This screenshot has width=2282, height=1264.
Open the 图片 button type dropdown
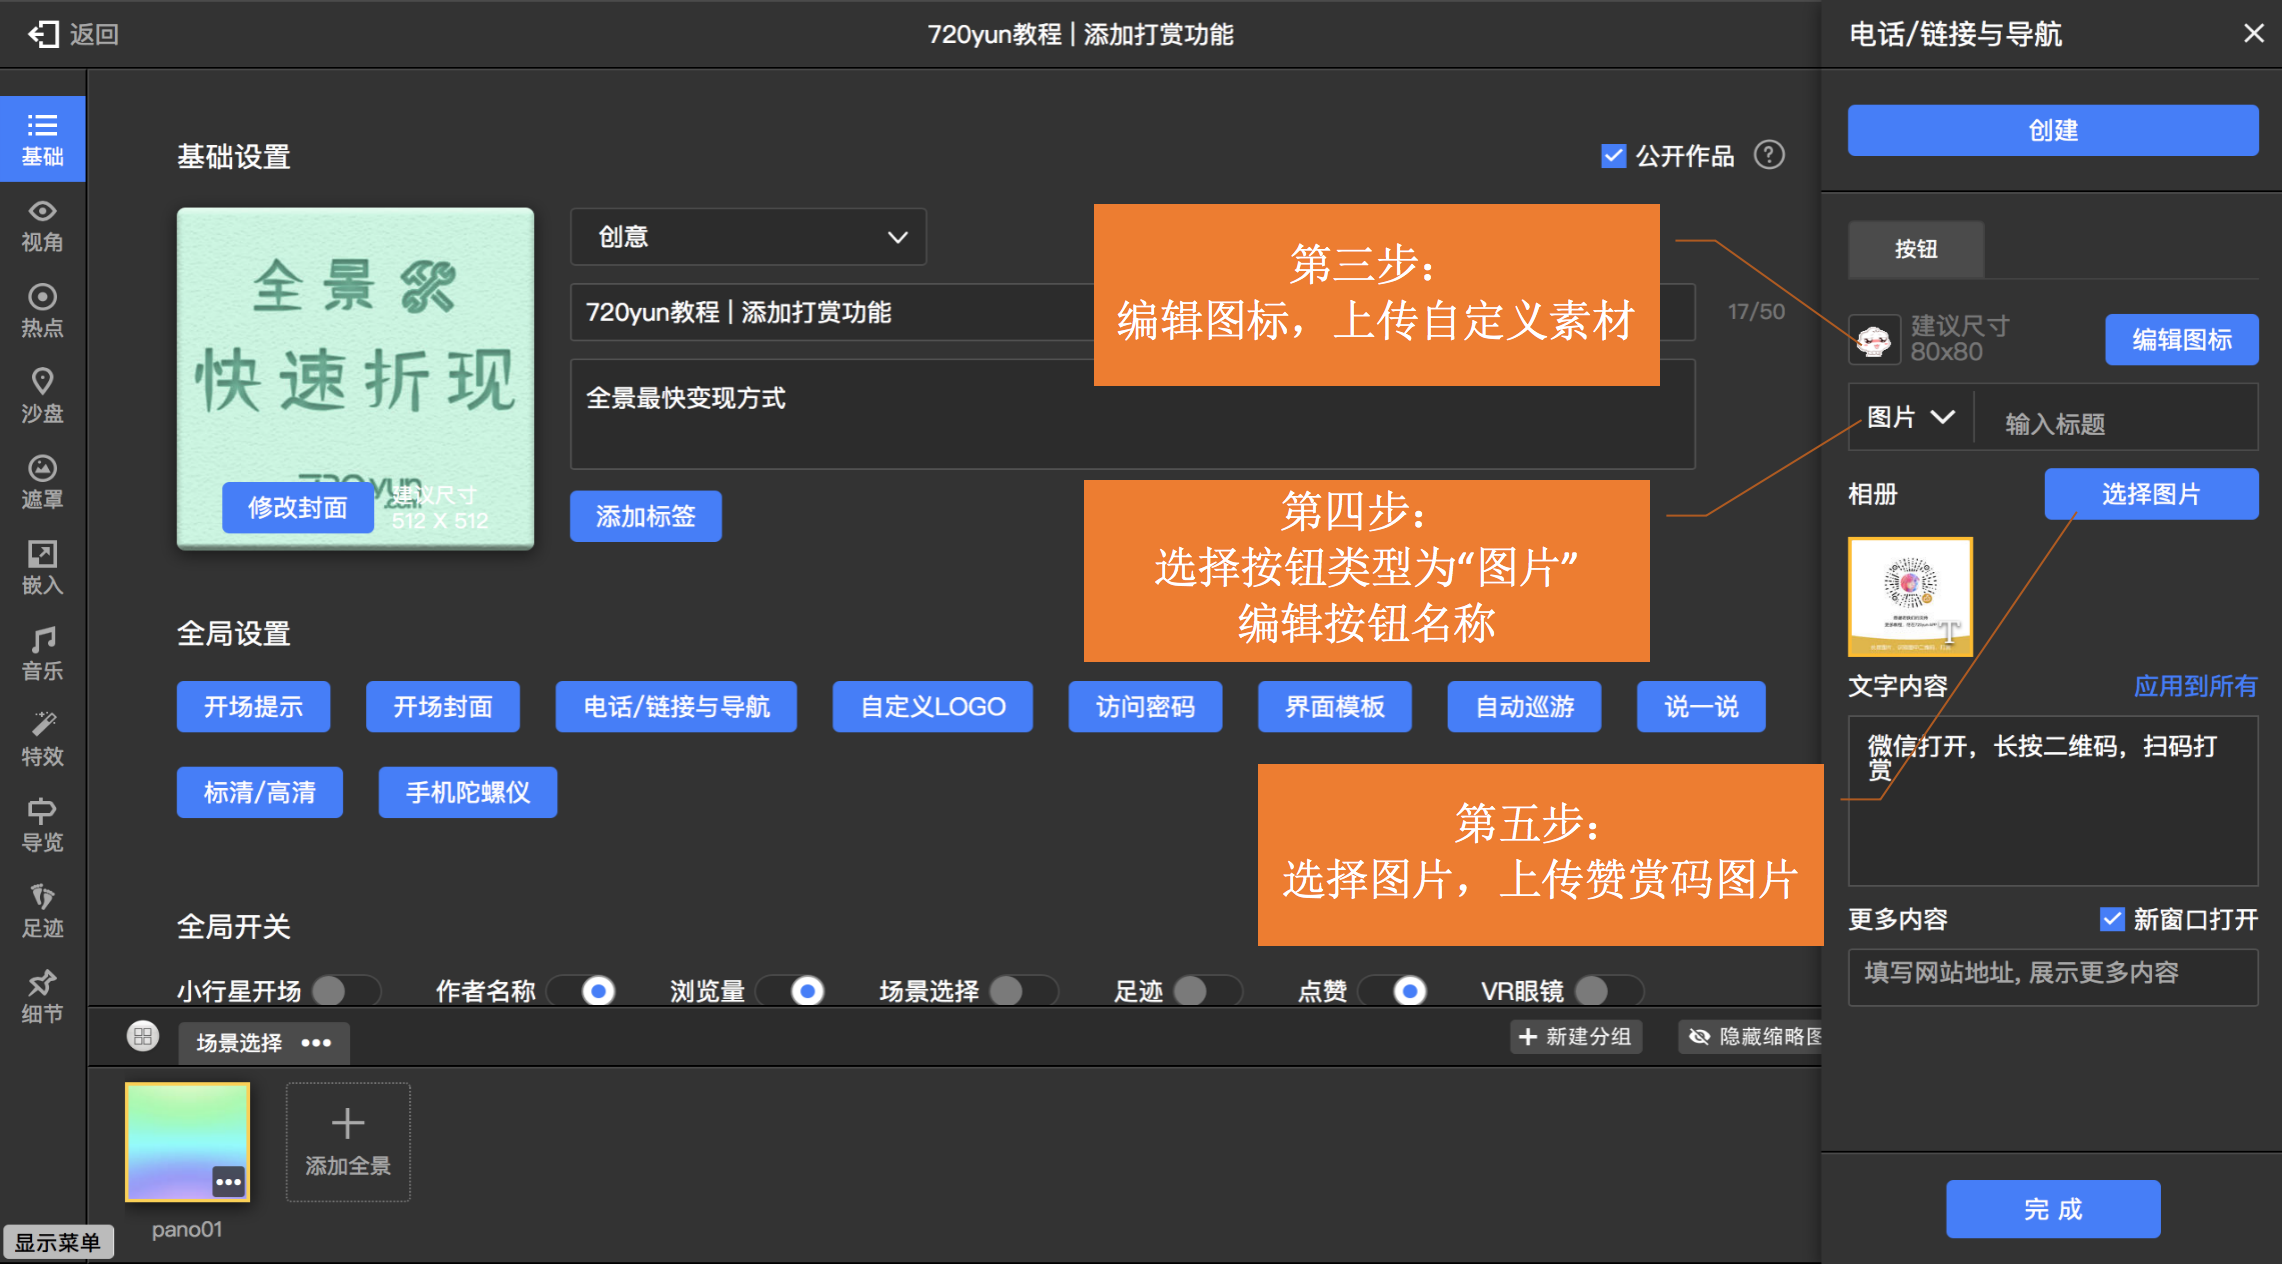click(x=1910, y=417)
